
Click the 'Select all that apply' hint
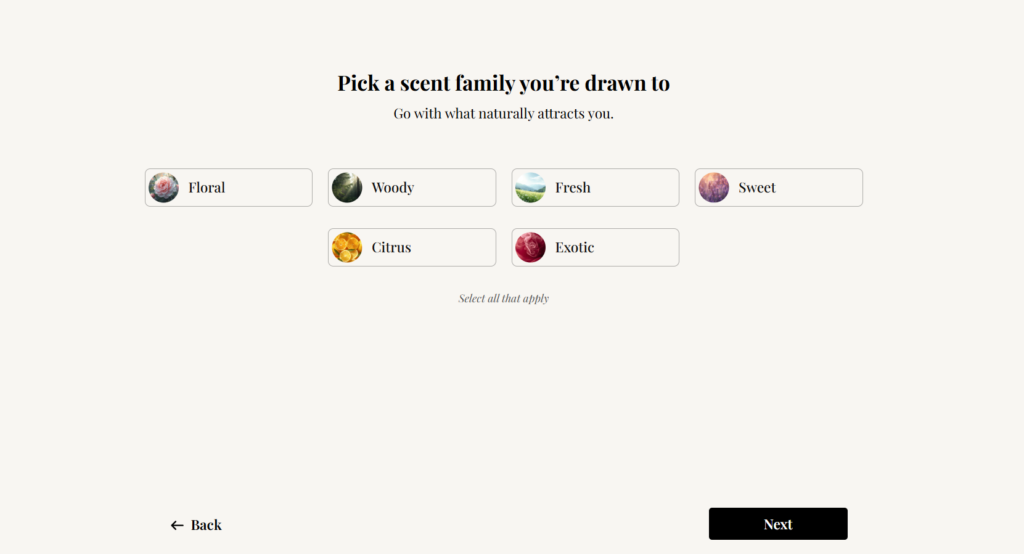[504, 299]
